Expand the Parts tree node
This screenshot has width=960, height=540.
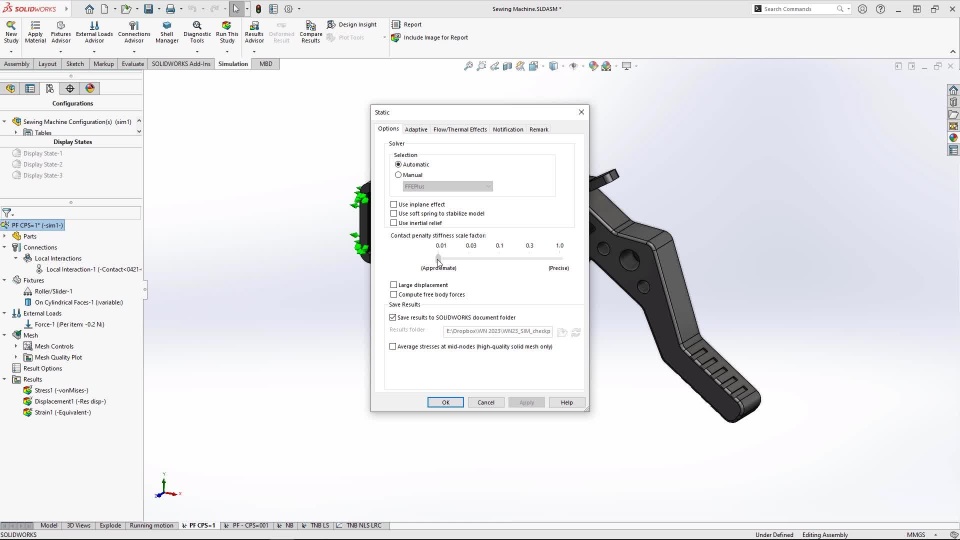tap(5, 236)
